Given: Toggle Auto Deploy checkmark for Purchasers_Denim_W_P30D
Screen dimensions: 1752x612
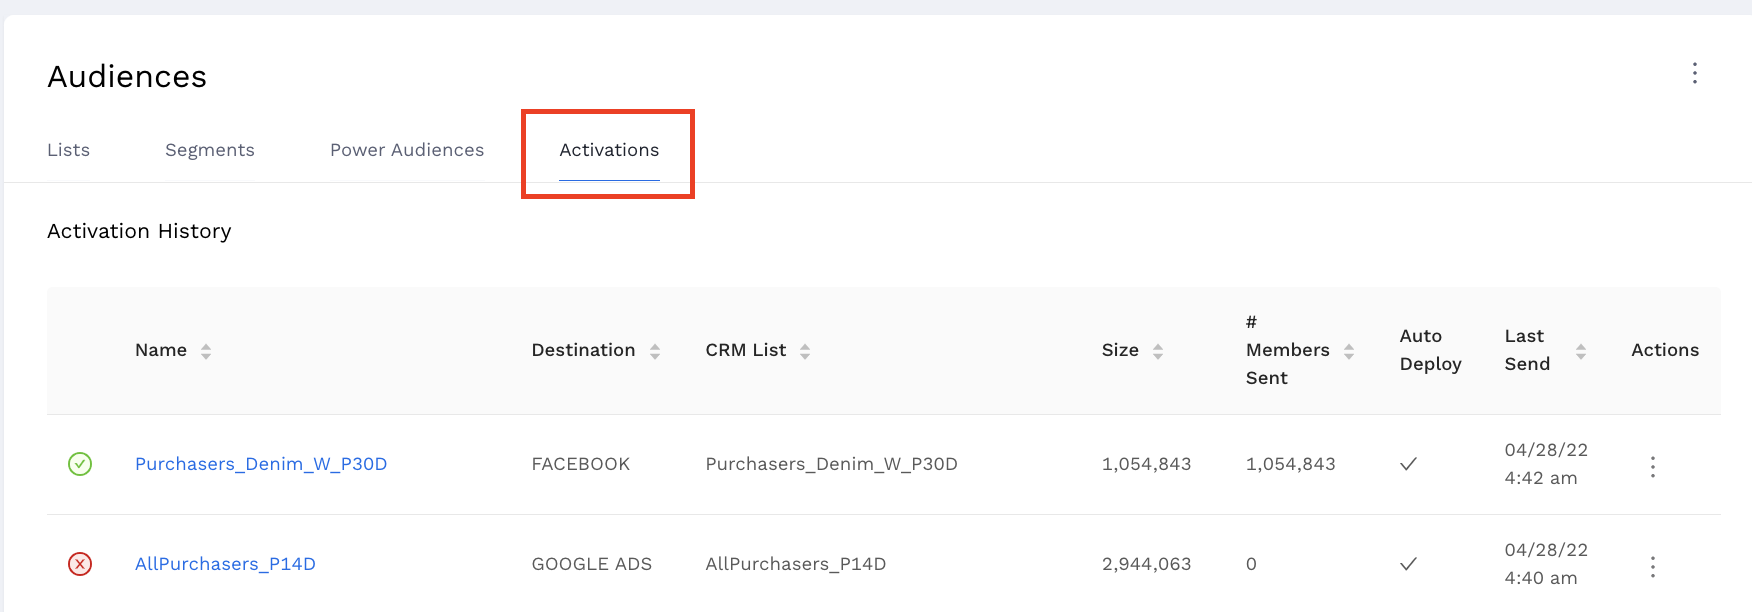Looking at the screenshot, I should (1408, 464).
